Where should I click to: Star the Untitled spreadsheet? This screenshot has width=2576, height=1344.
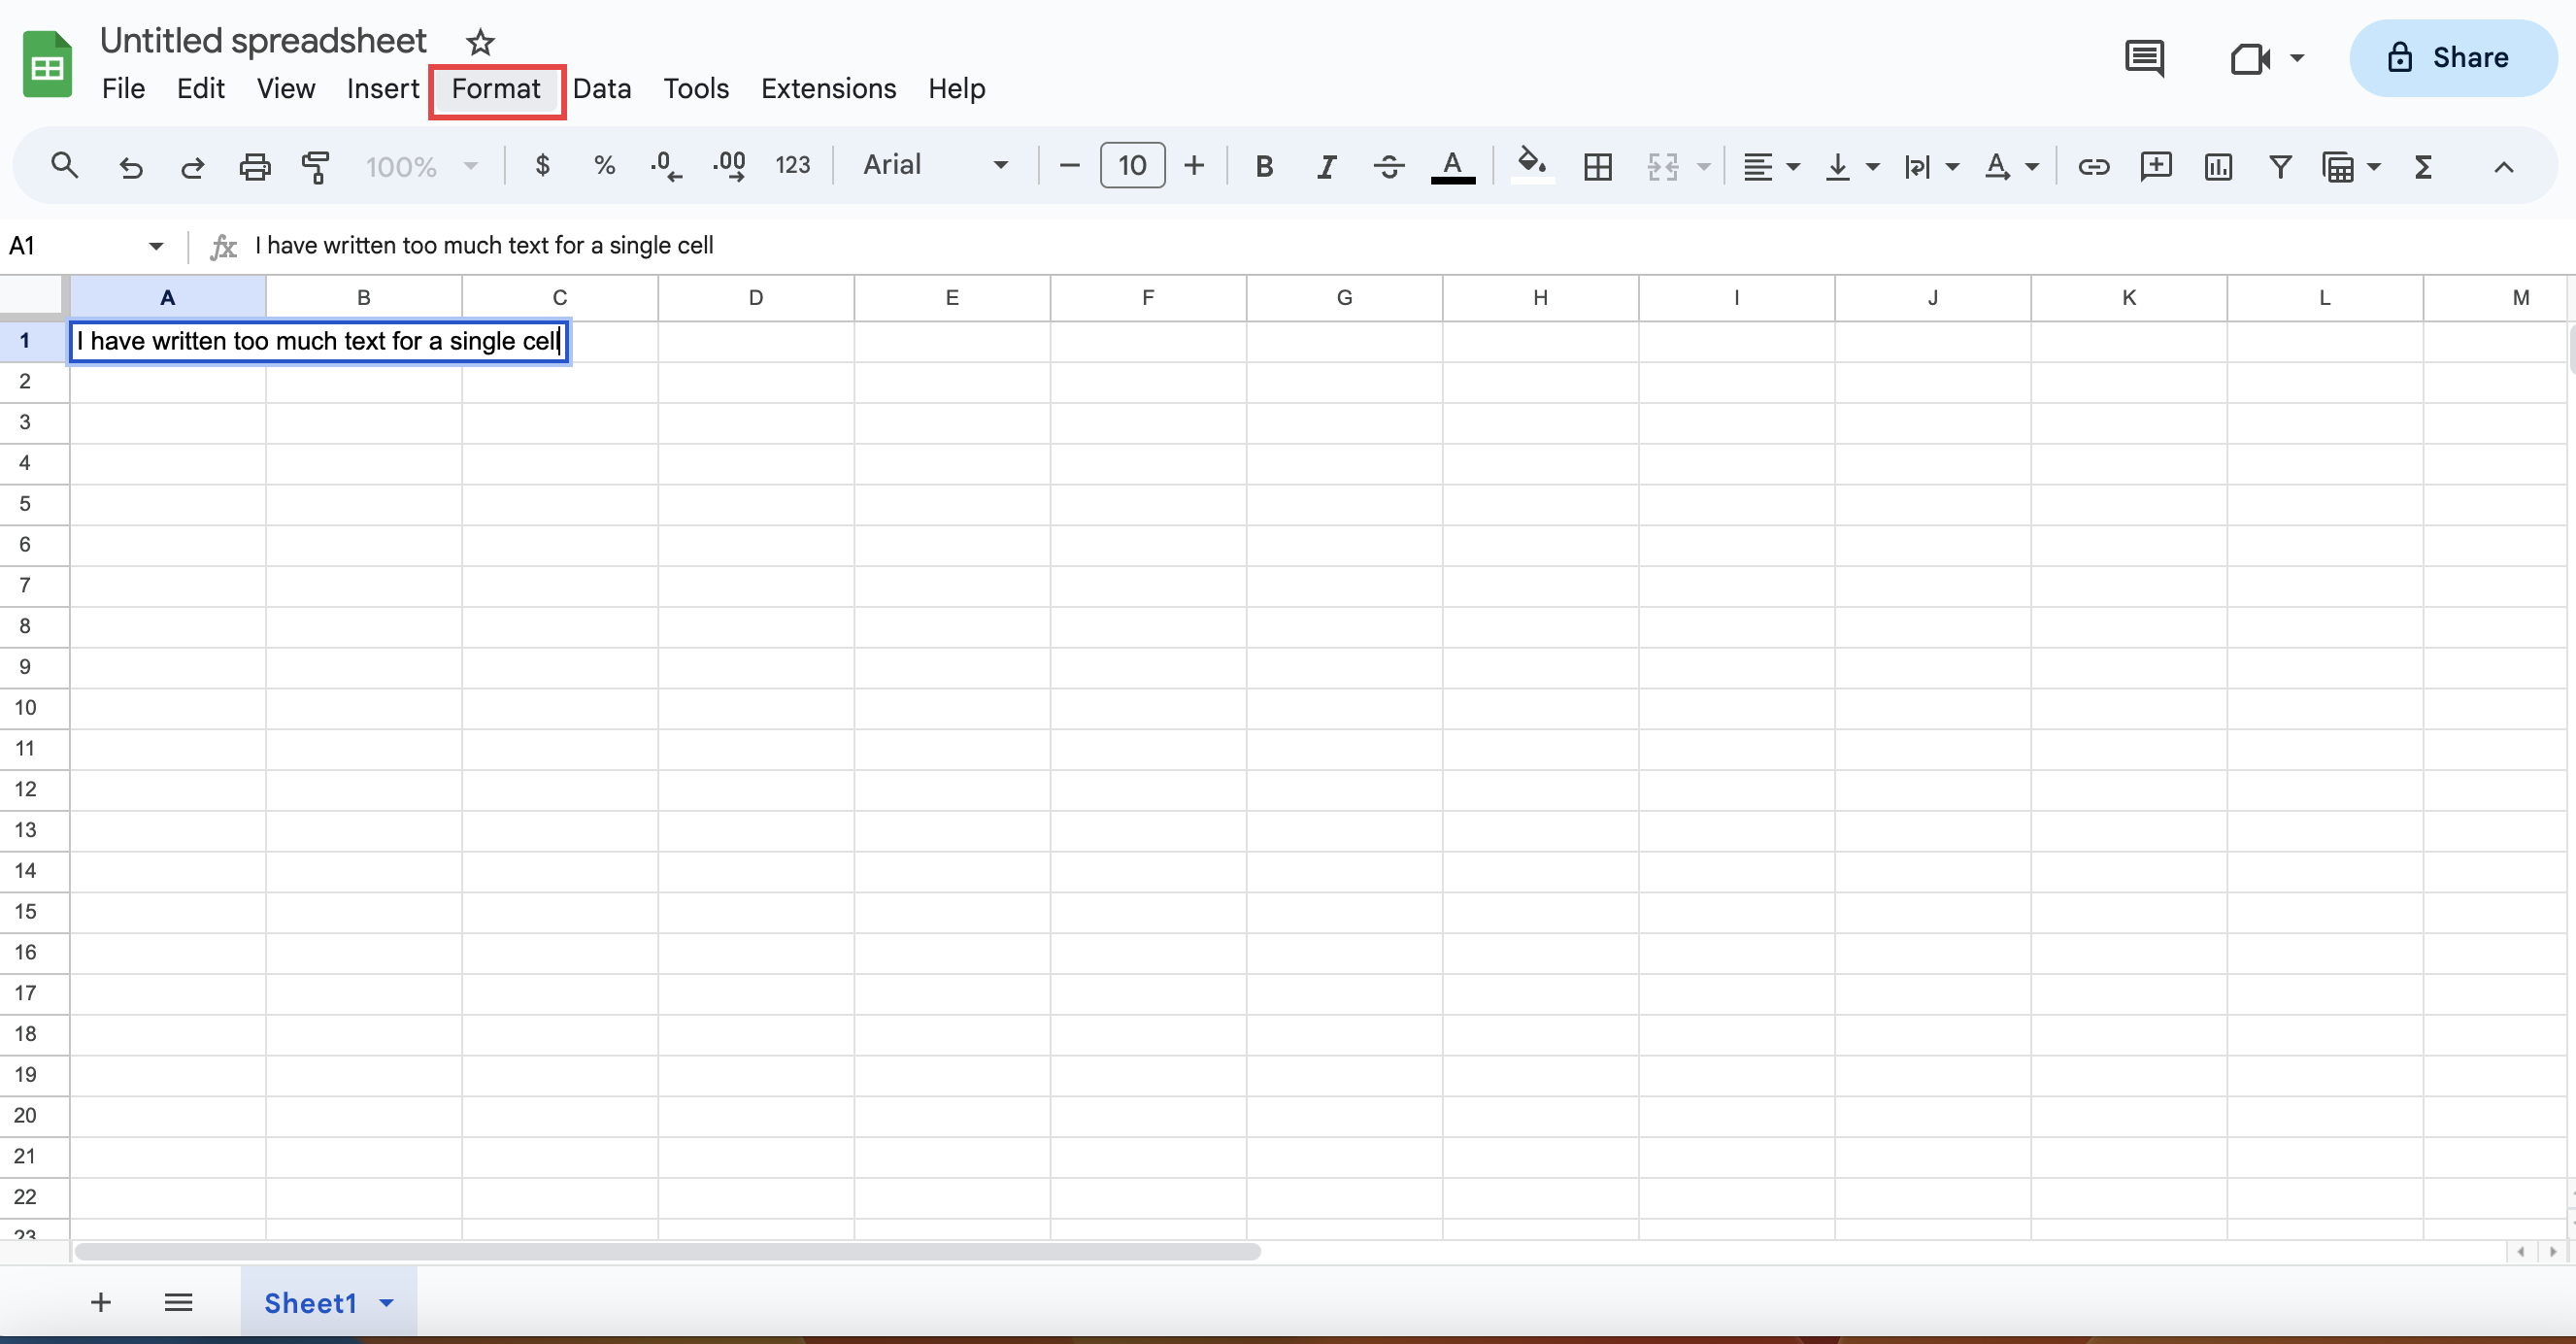tap(480, 42)
